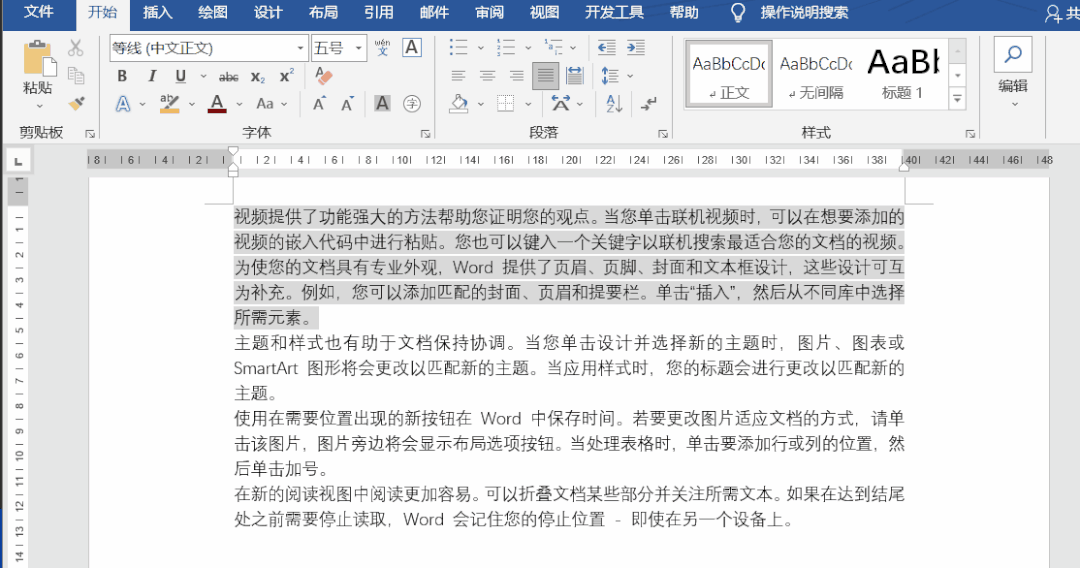Click the red font color swatch button

point(217,103)
